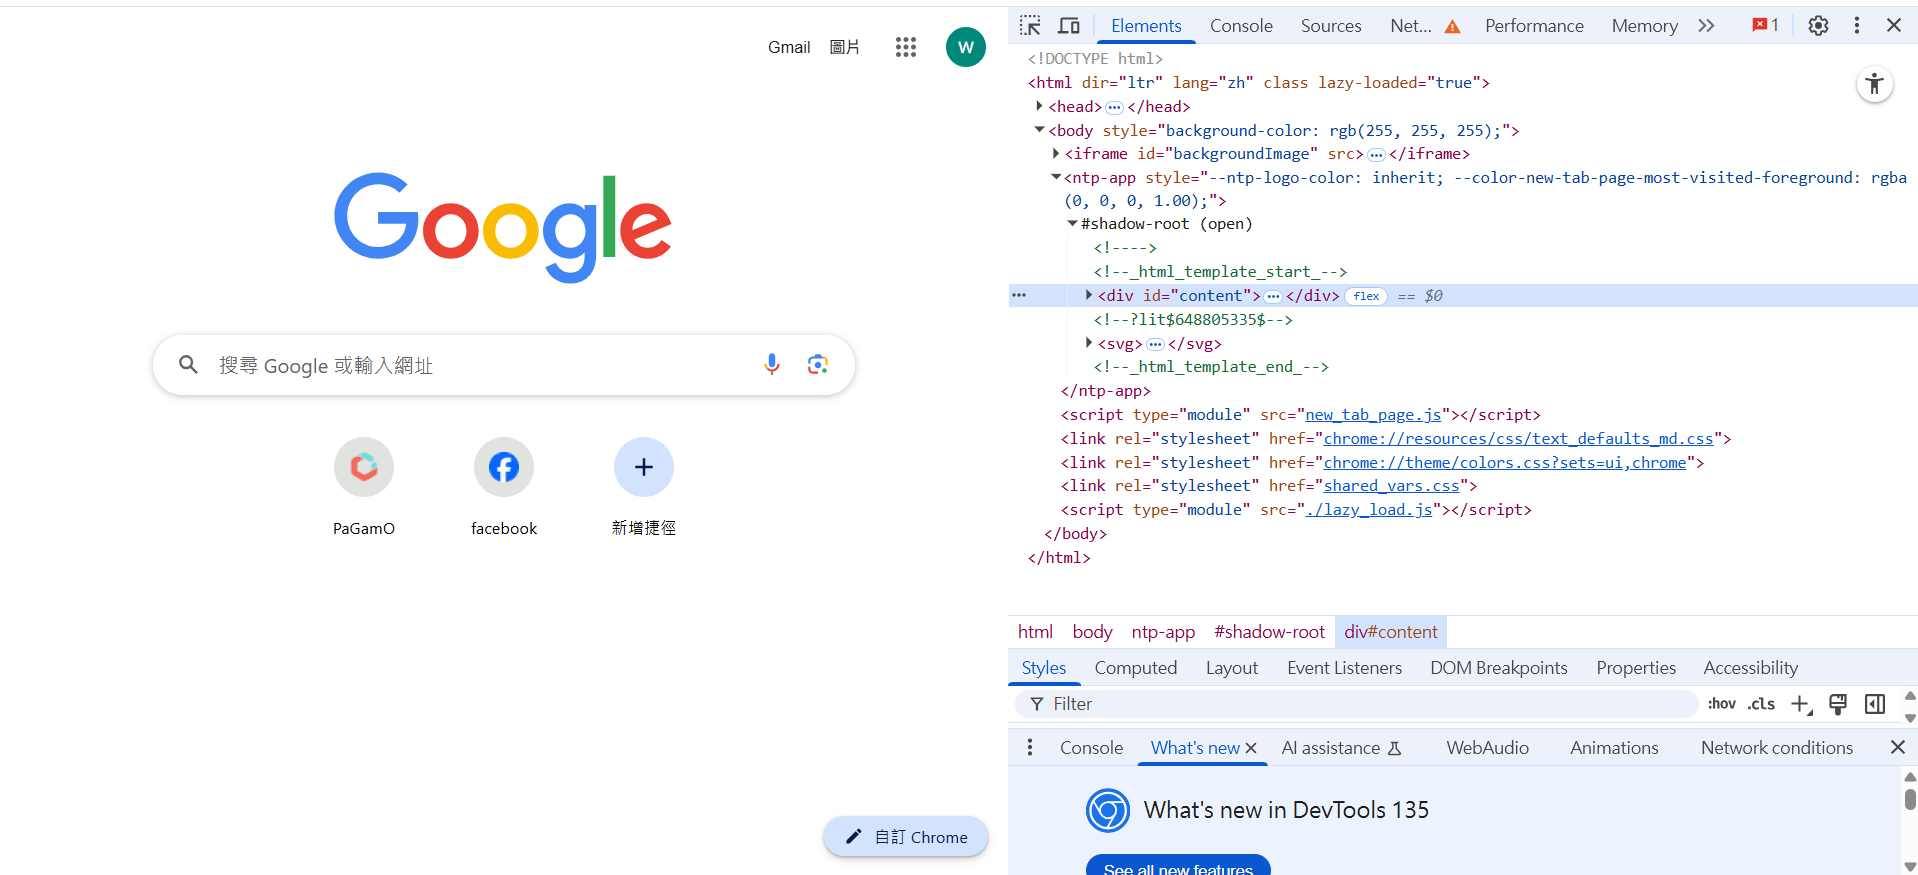Open the text_defaults_md.css link

click(1518, 438)
